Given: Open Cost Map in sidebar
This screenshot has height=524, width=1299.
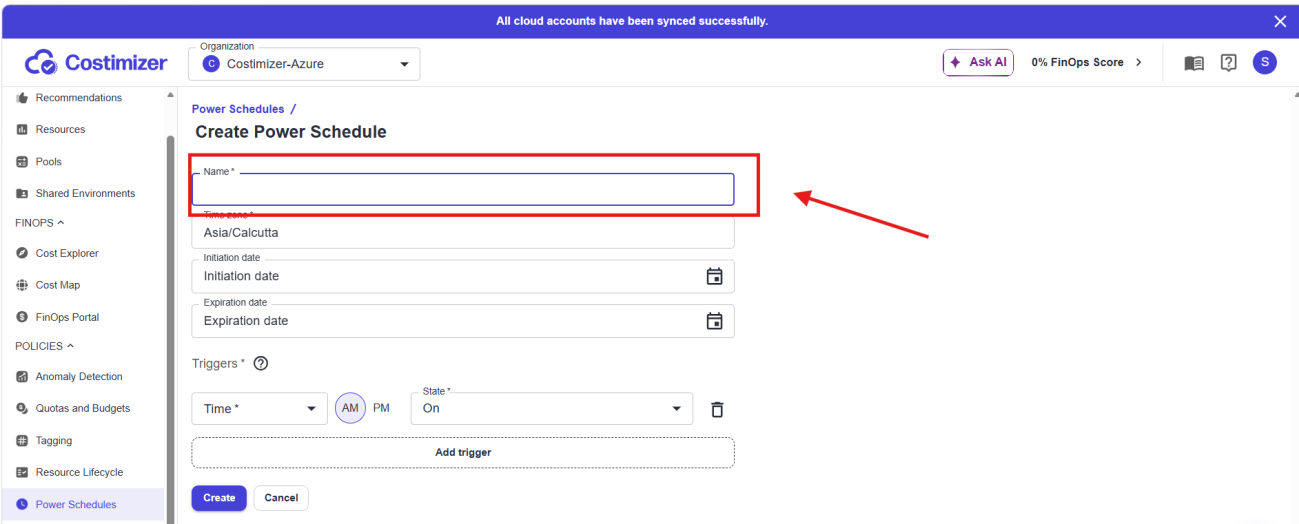Looking at the screenshot, I should (x=58, y=286).
